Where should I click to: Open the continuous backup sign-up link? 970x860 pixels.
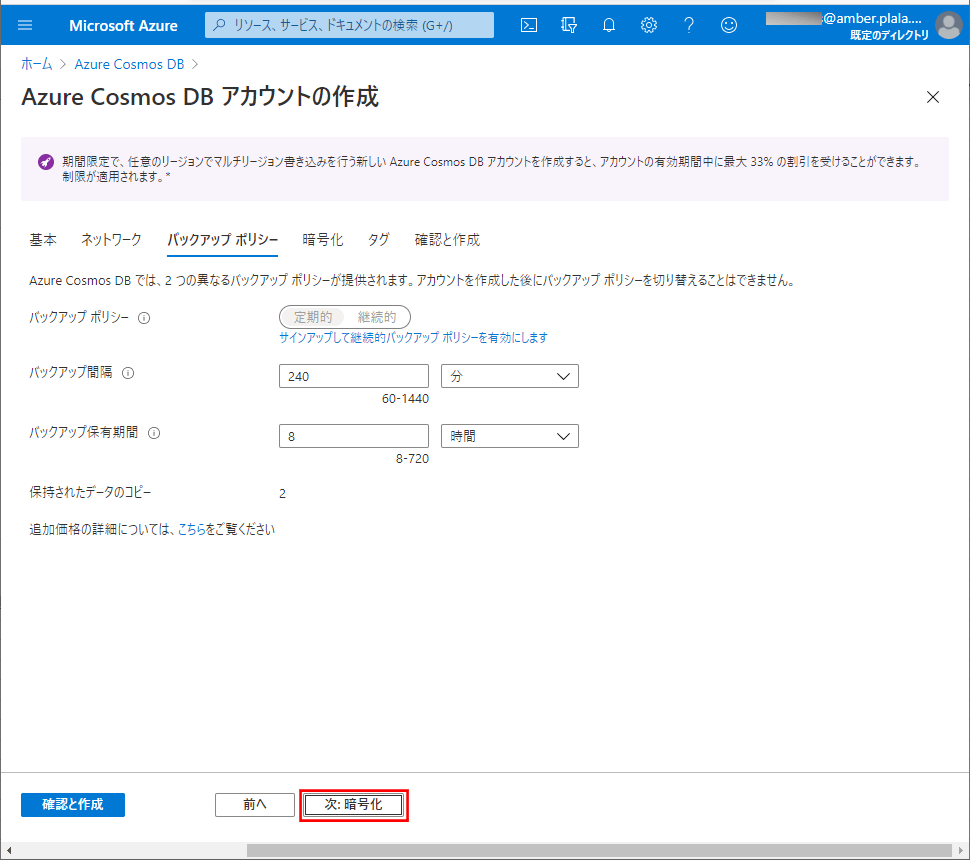click(413, 338)
